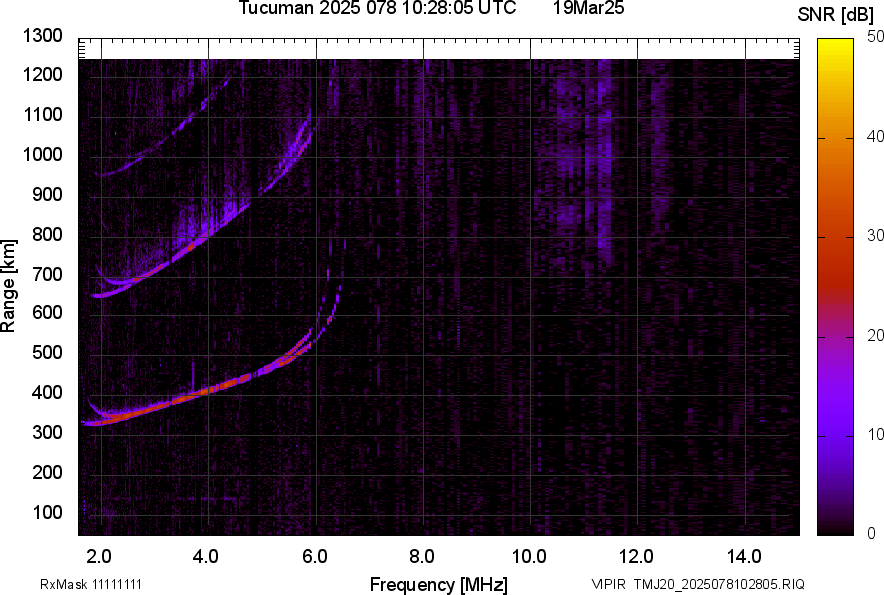Click the 'Tucuman 2025 078 10:28:05 UTC' title
Image resolution: width=884 pixels, height=595 pixels.
[x=377, y=8]
